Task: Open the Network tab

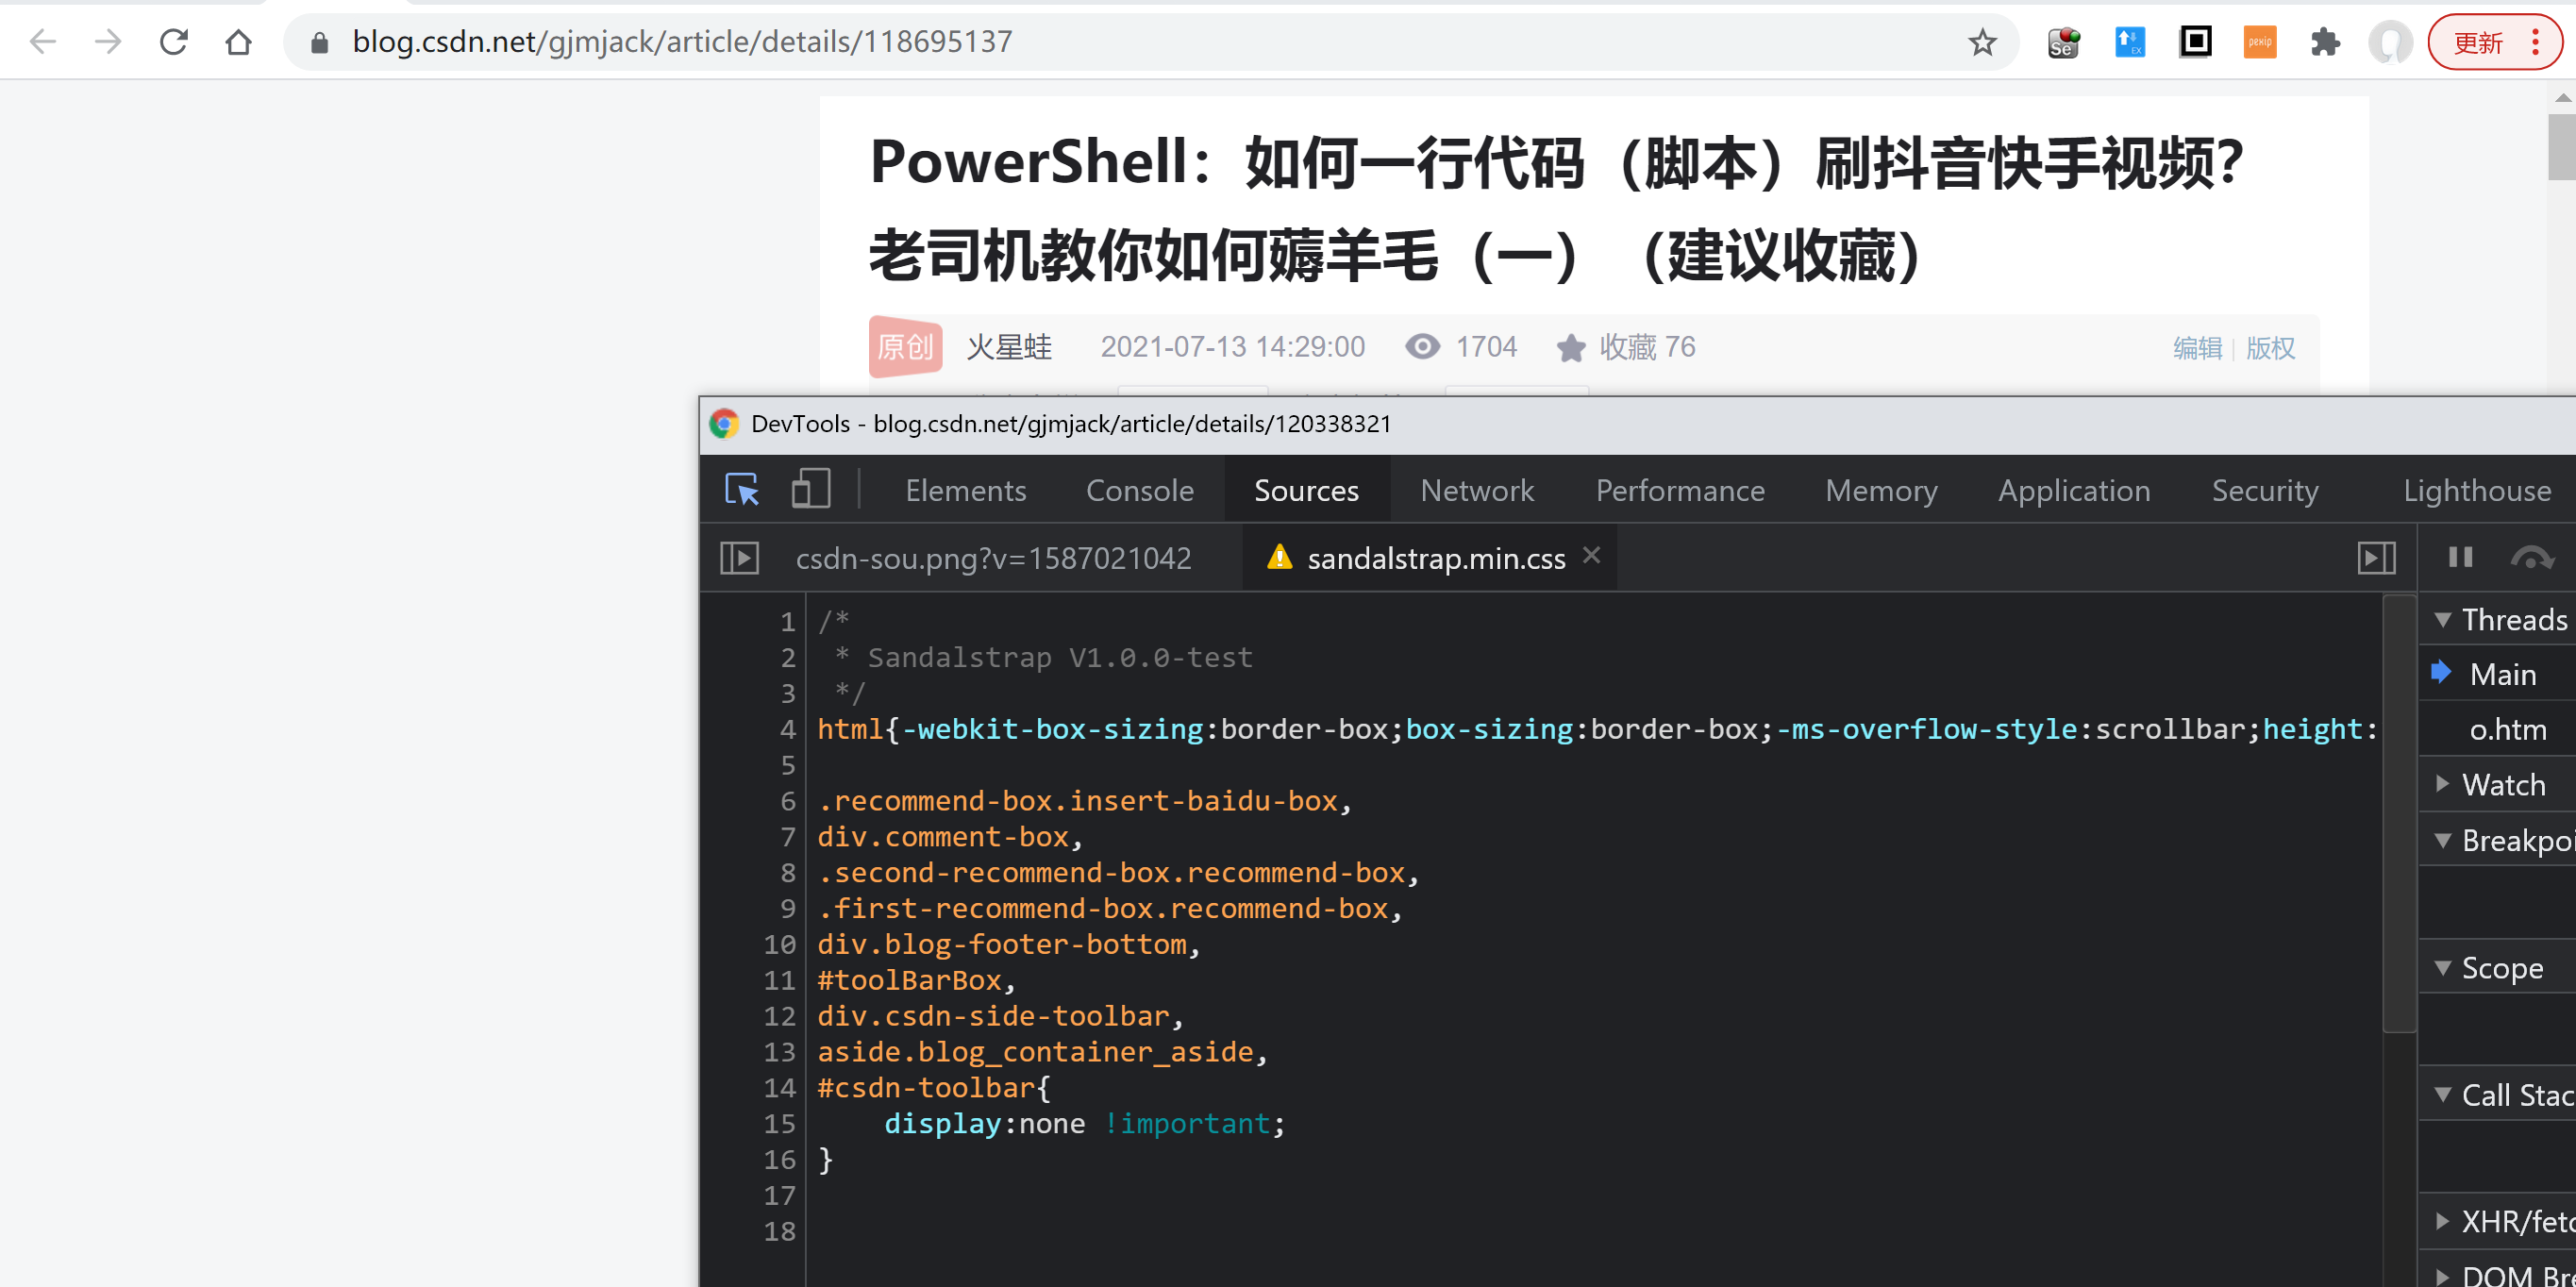Action: [1477, 490]
